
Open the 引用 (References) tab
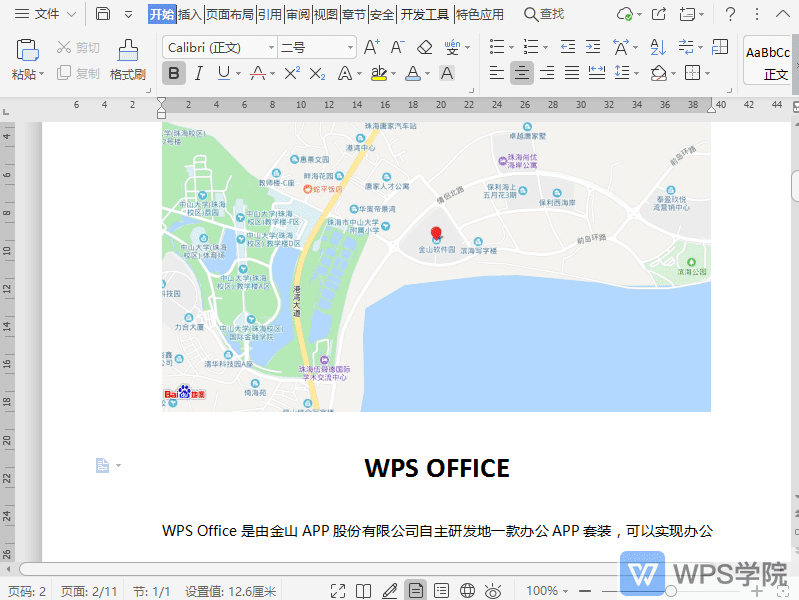(x=270, y=14)
